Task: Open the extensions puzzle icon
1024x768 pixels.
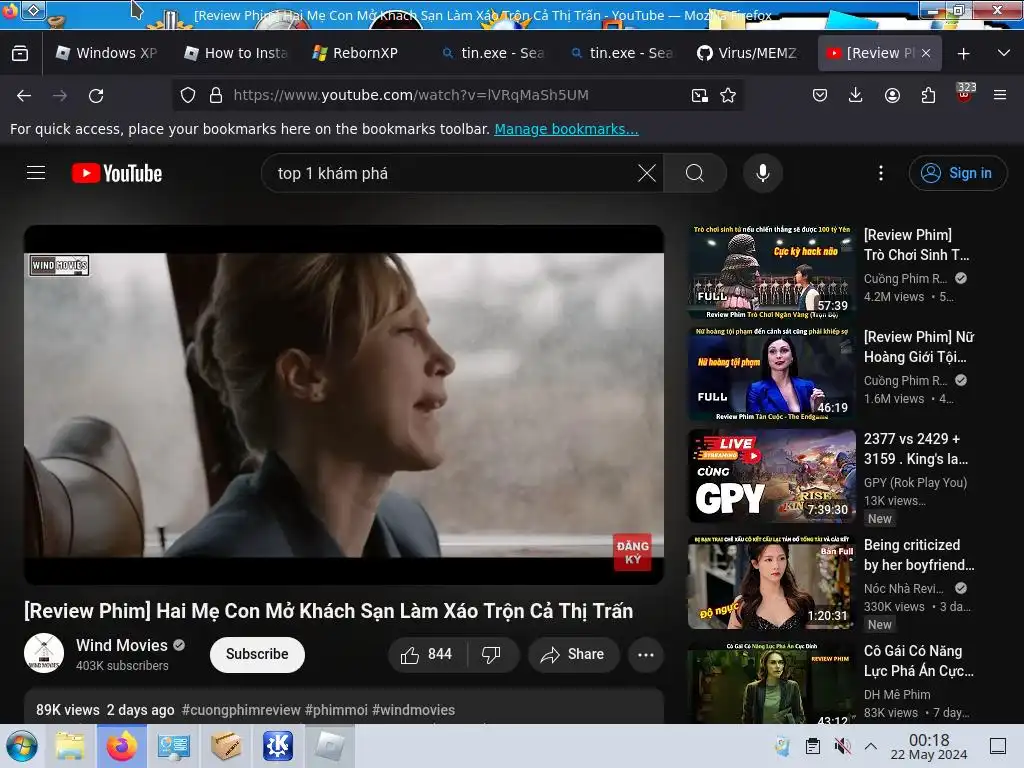Action: tap(928, 95)
